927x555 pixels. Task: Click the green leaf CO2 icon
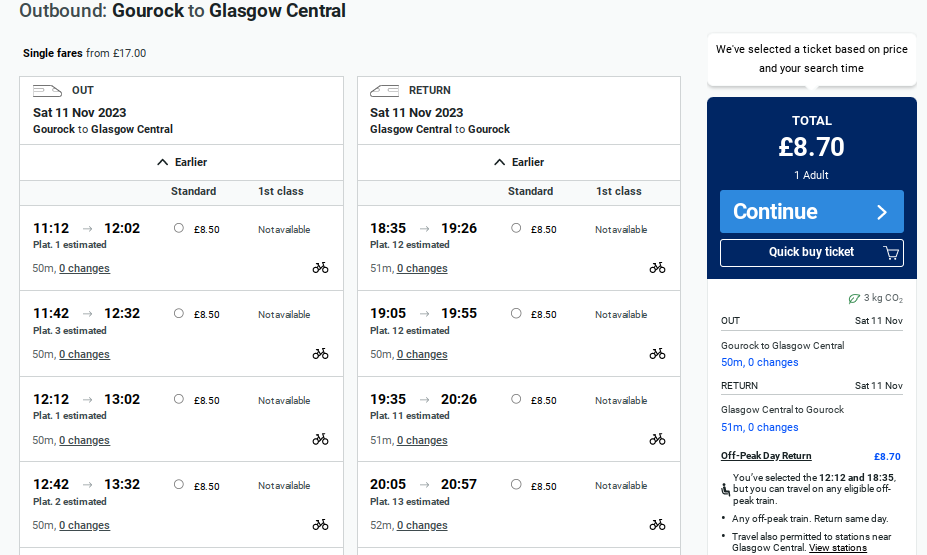pos(854,298)
